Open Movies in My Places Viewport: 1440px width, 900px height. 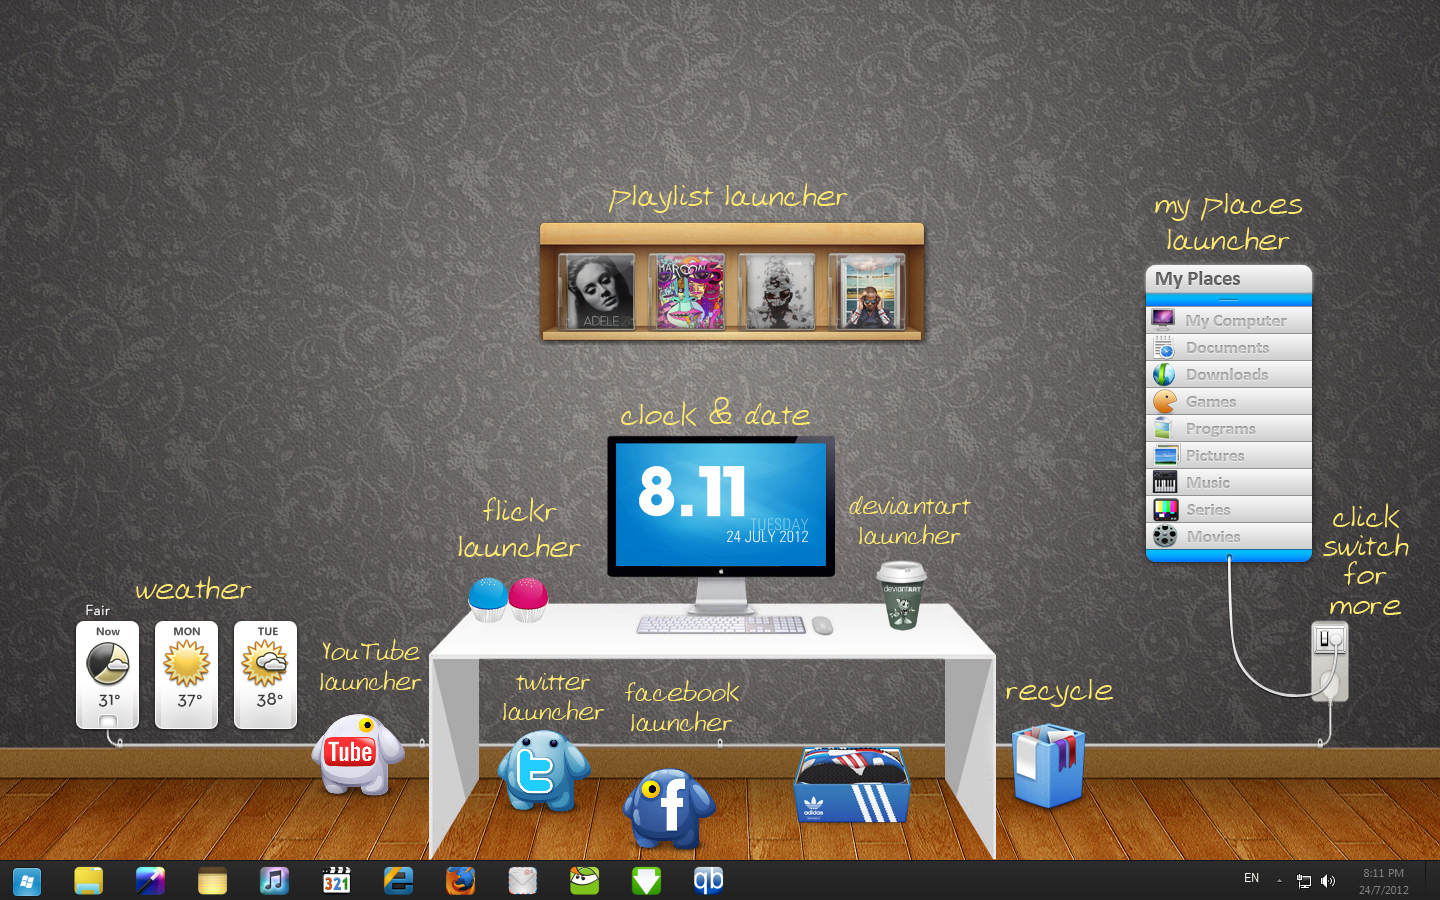tap(1228, 536)
